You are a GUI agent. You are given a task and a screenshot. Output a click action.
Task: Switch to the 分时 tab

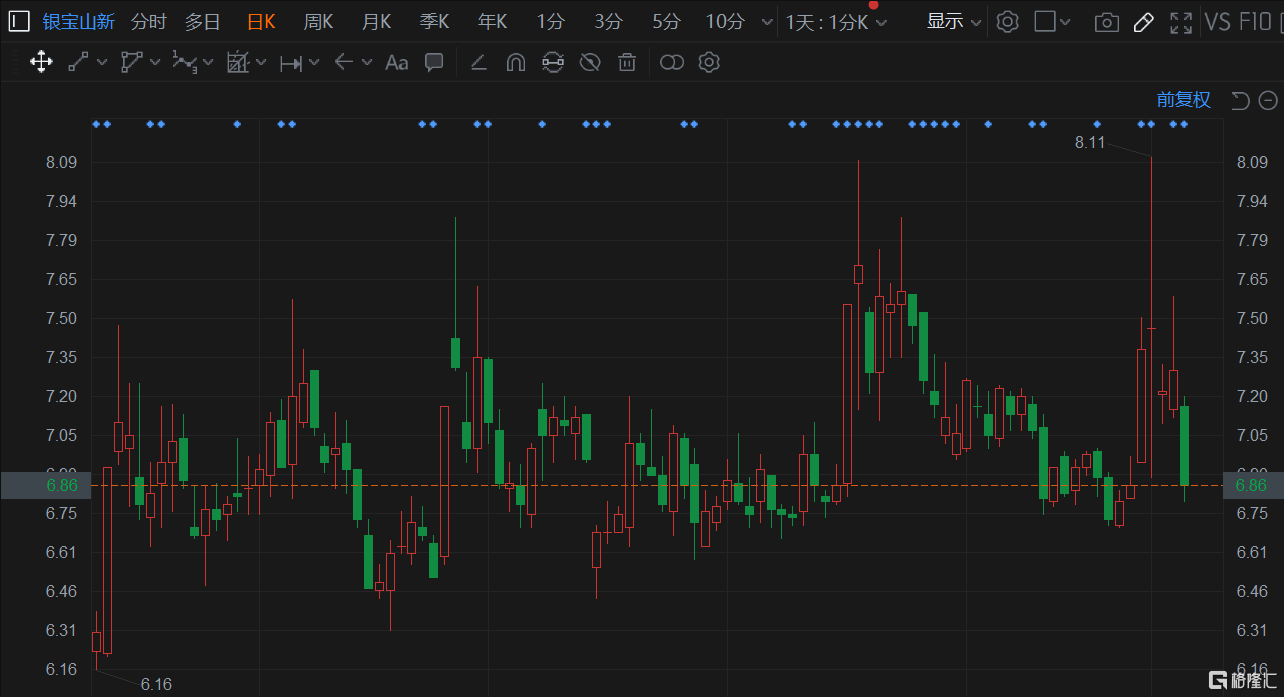(149, 22)
